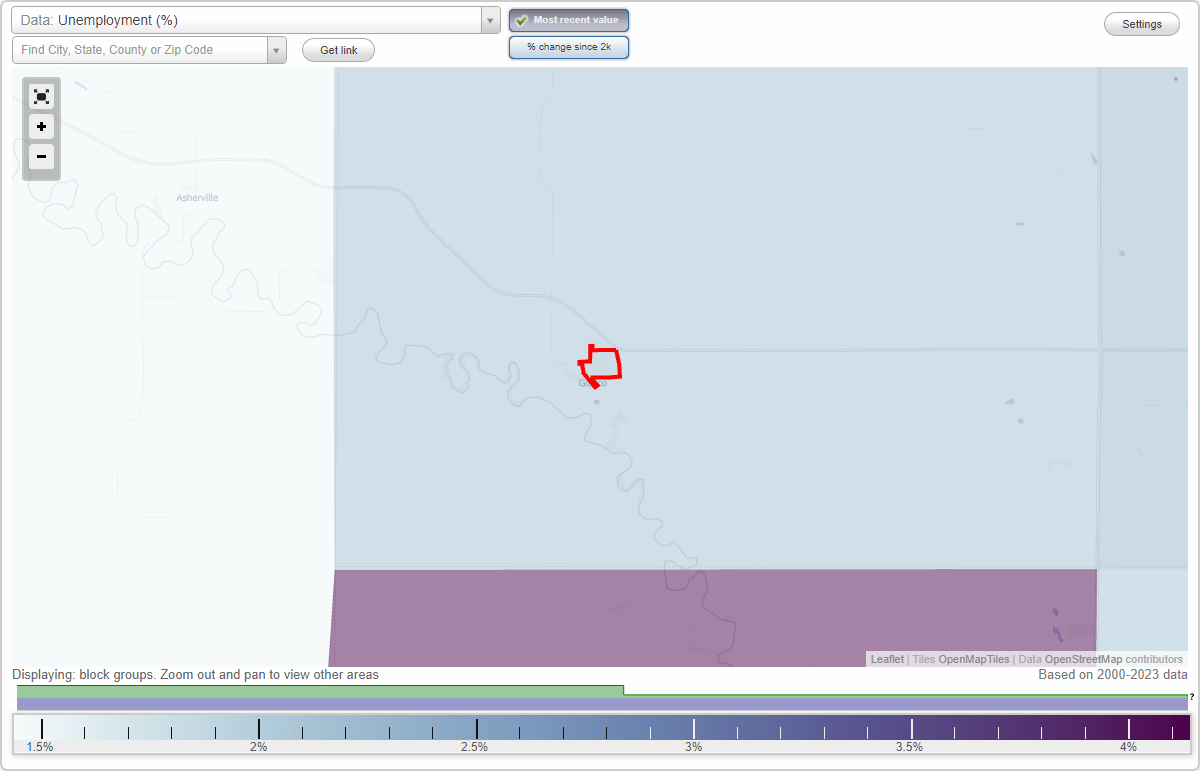The height and width of the screenshot is (771, 1200).
Task: Zoom out with the minus button
Action: pyautogui.click(x=41, y=156)
